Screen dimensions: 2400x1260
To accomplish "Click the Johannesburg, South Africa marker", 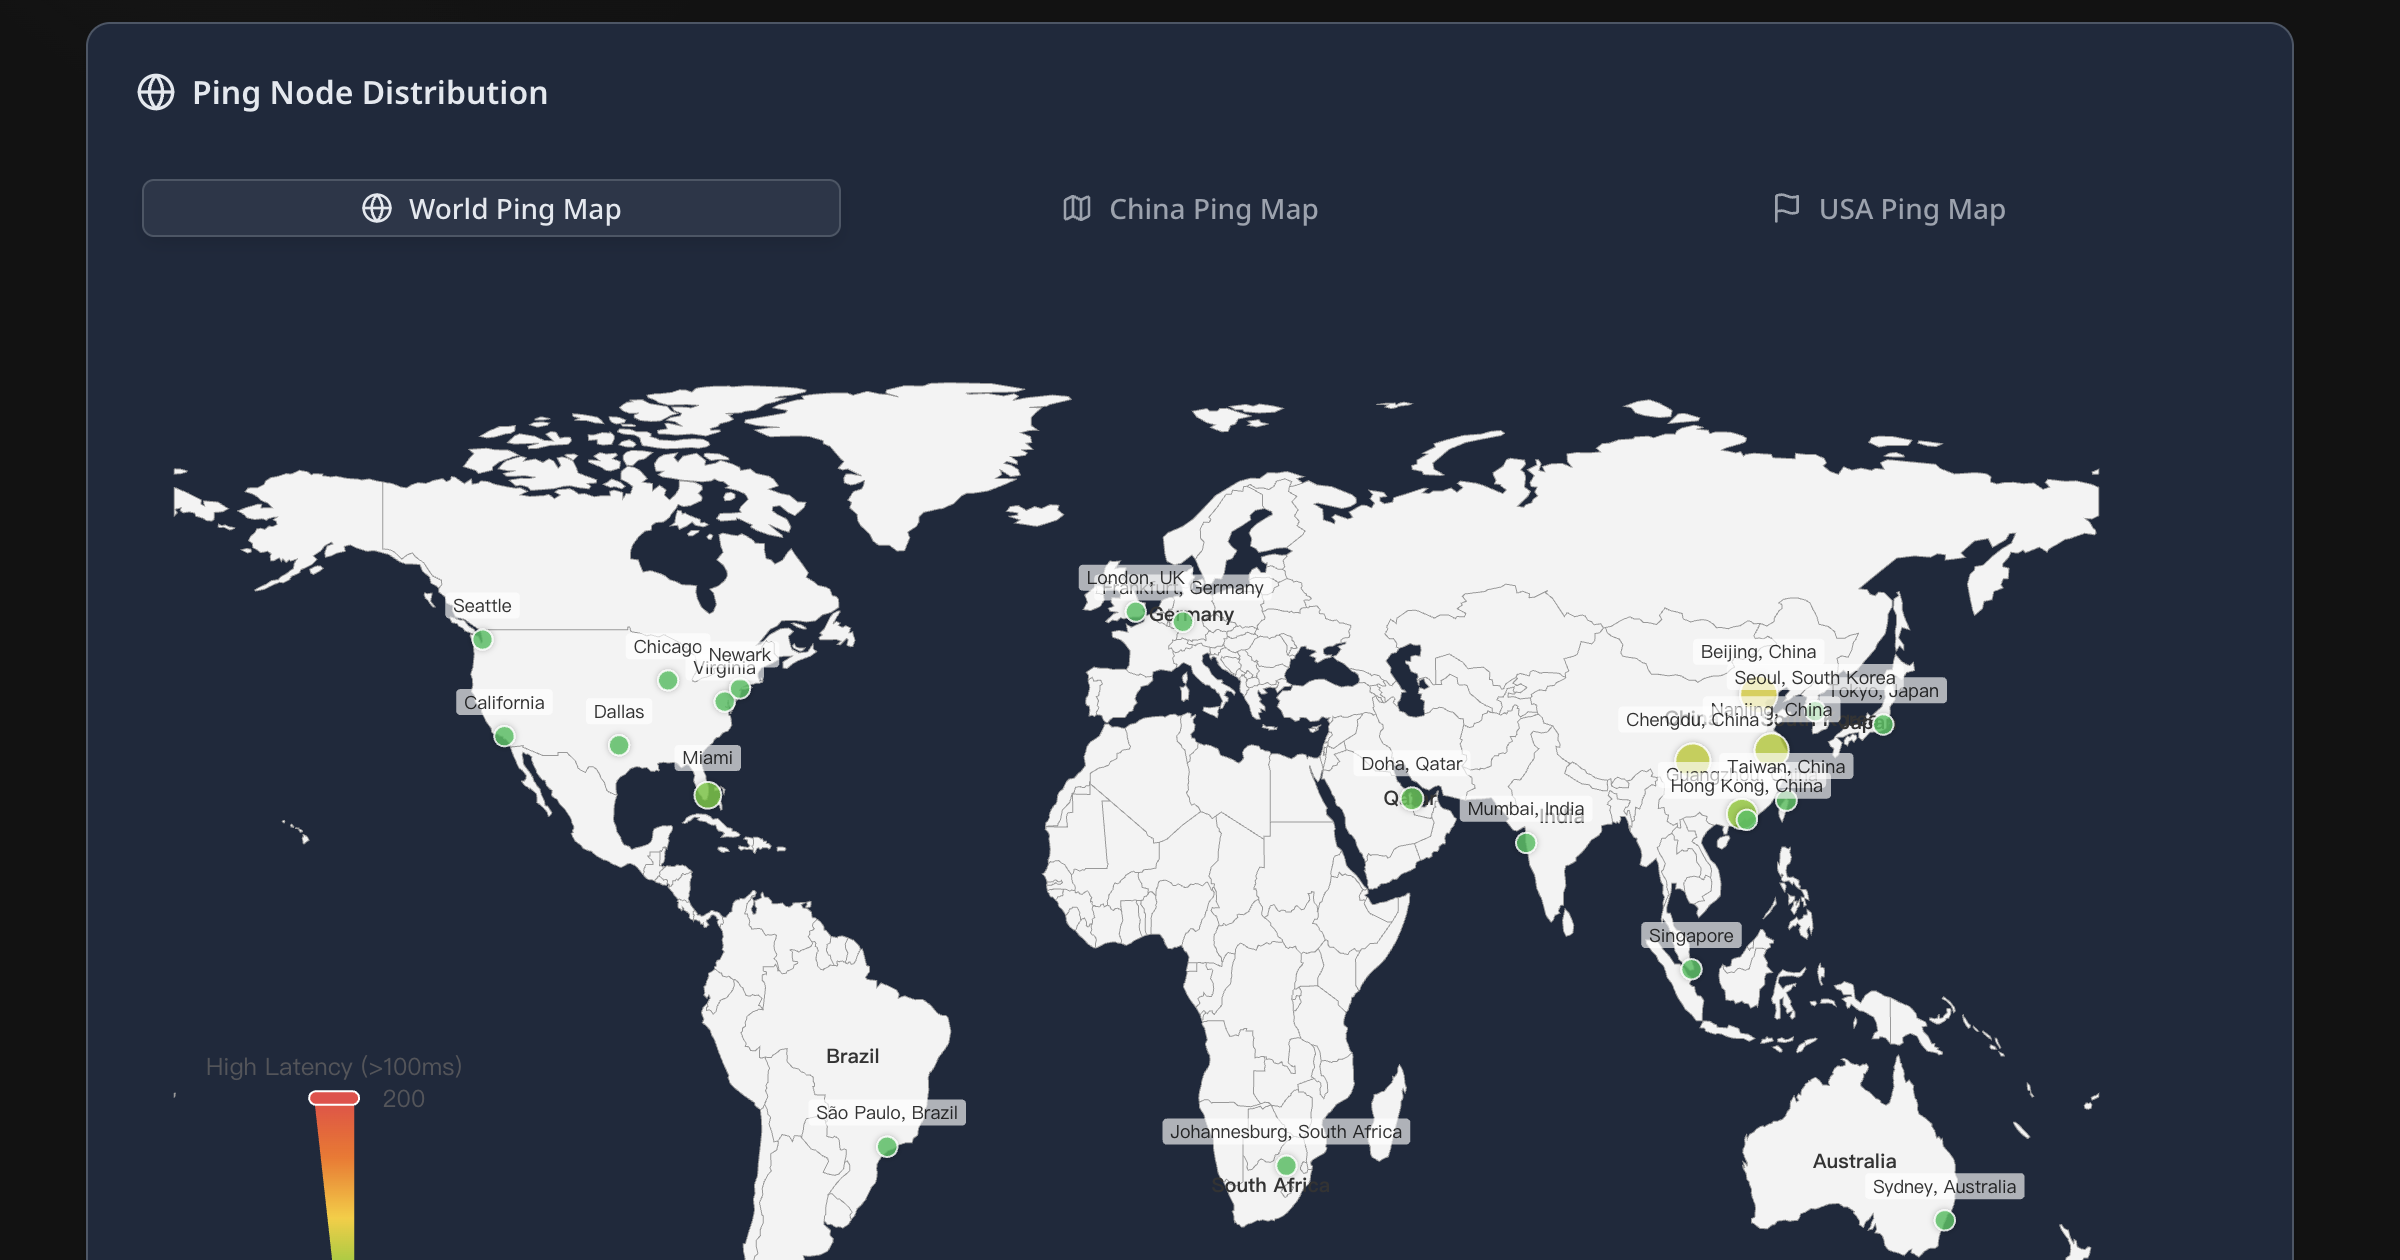I will 1287,1164.
